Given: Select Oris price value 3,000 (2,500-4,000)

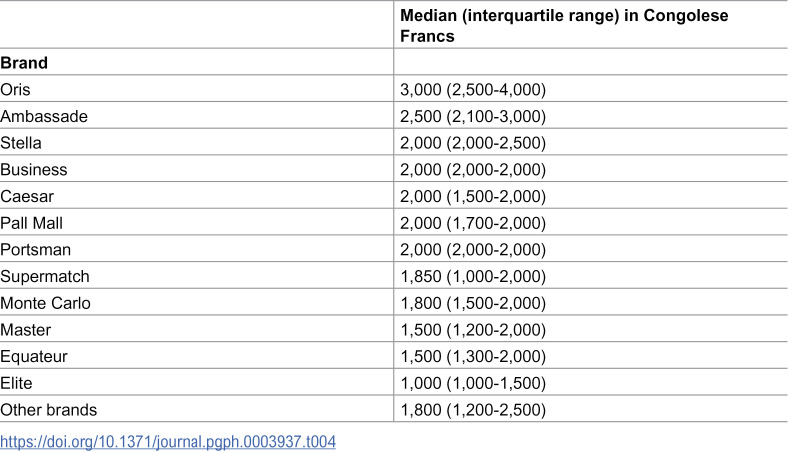Looking at the screenshot, I should click(x=473, y=89).
